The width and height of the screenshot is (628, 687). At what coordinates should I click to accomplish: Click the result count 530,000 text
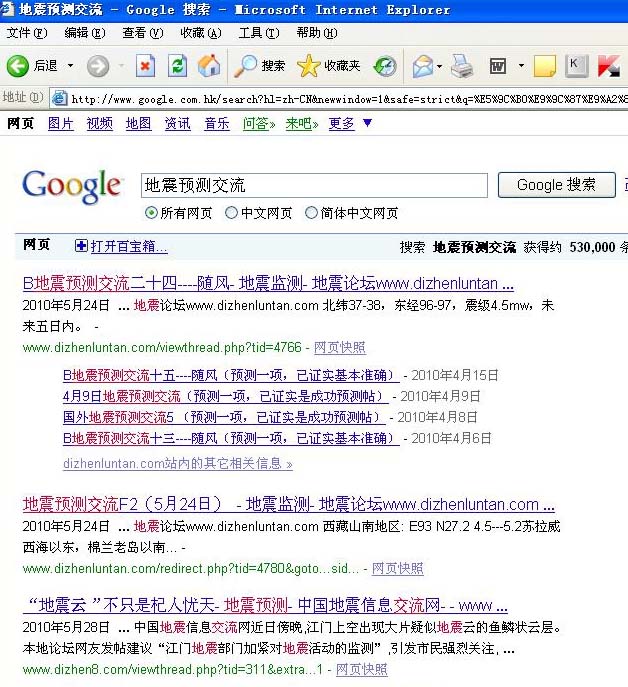(592, 247)
